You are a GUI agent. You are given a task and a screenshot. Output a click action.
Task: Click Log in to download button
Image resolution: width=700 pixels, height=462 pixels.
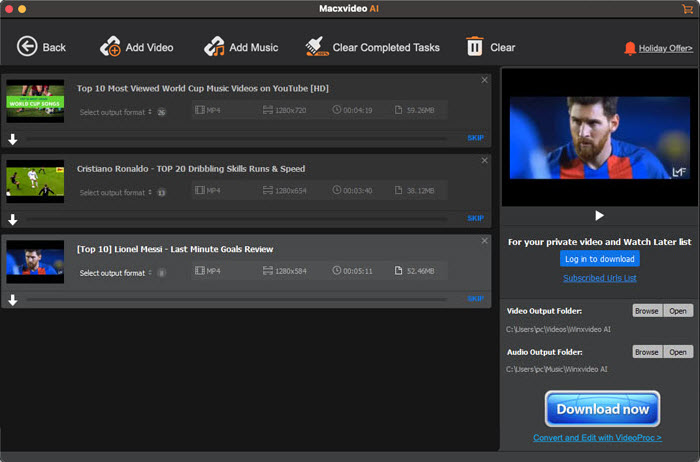click(x=600, y=258)
